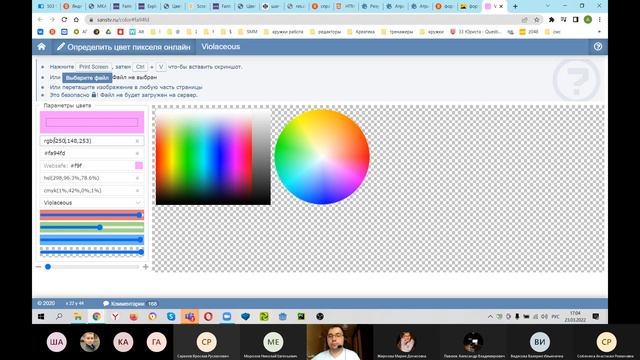Open the taskbar search magnifier
This screenshot has height=360, width=640.
(59, 316)
